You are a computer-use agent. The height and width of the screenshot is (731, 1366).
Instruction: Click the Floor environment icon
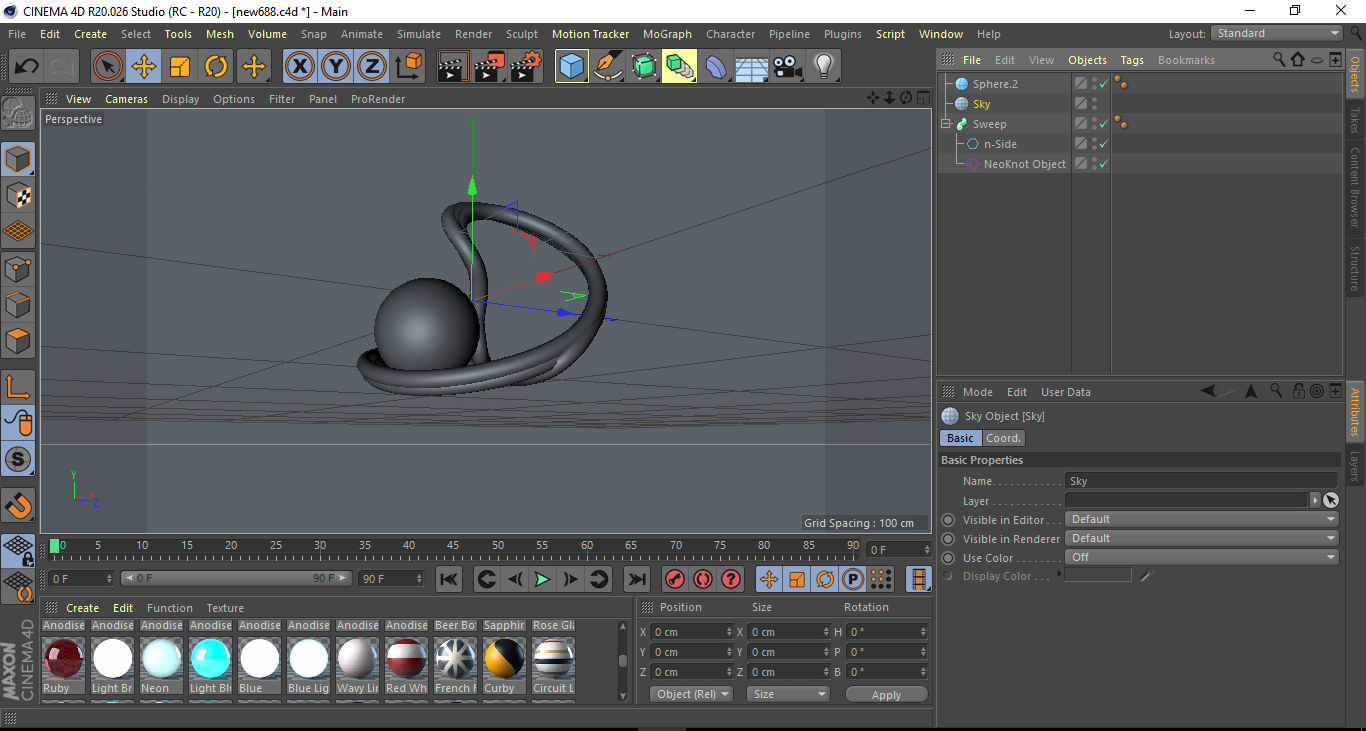tap(751, 67)
